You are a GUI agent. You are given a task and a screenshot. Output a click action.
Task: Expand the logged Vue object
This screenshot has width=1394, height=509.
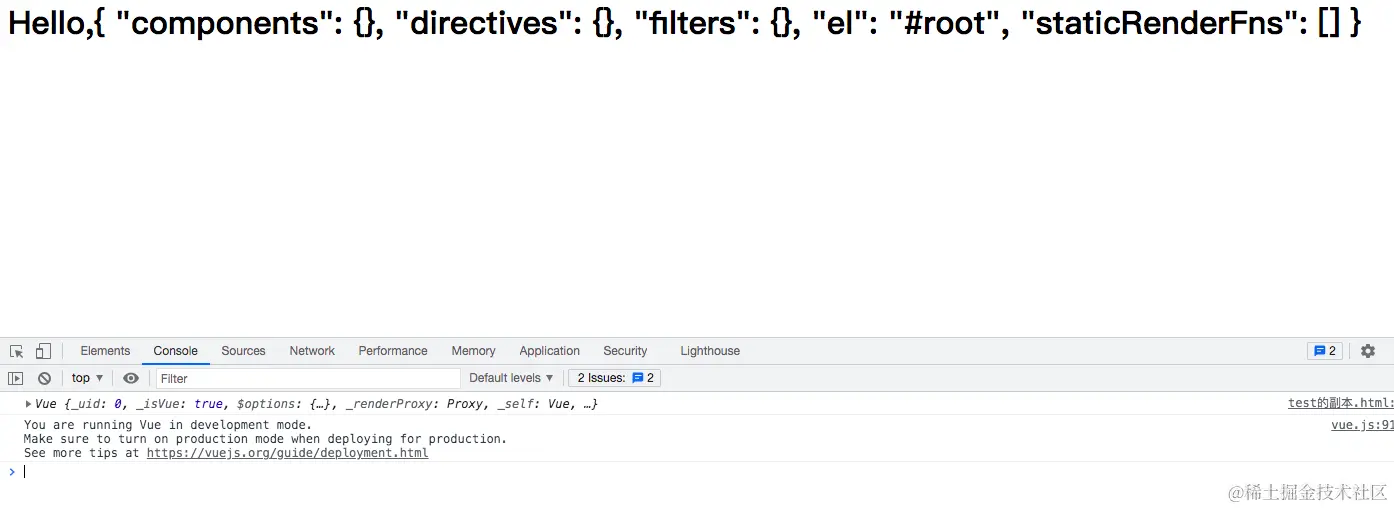click(29, 404)
